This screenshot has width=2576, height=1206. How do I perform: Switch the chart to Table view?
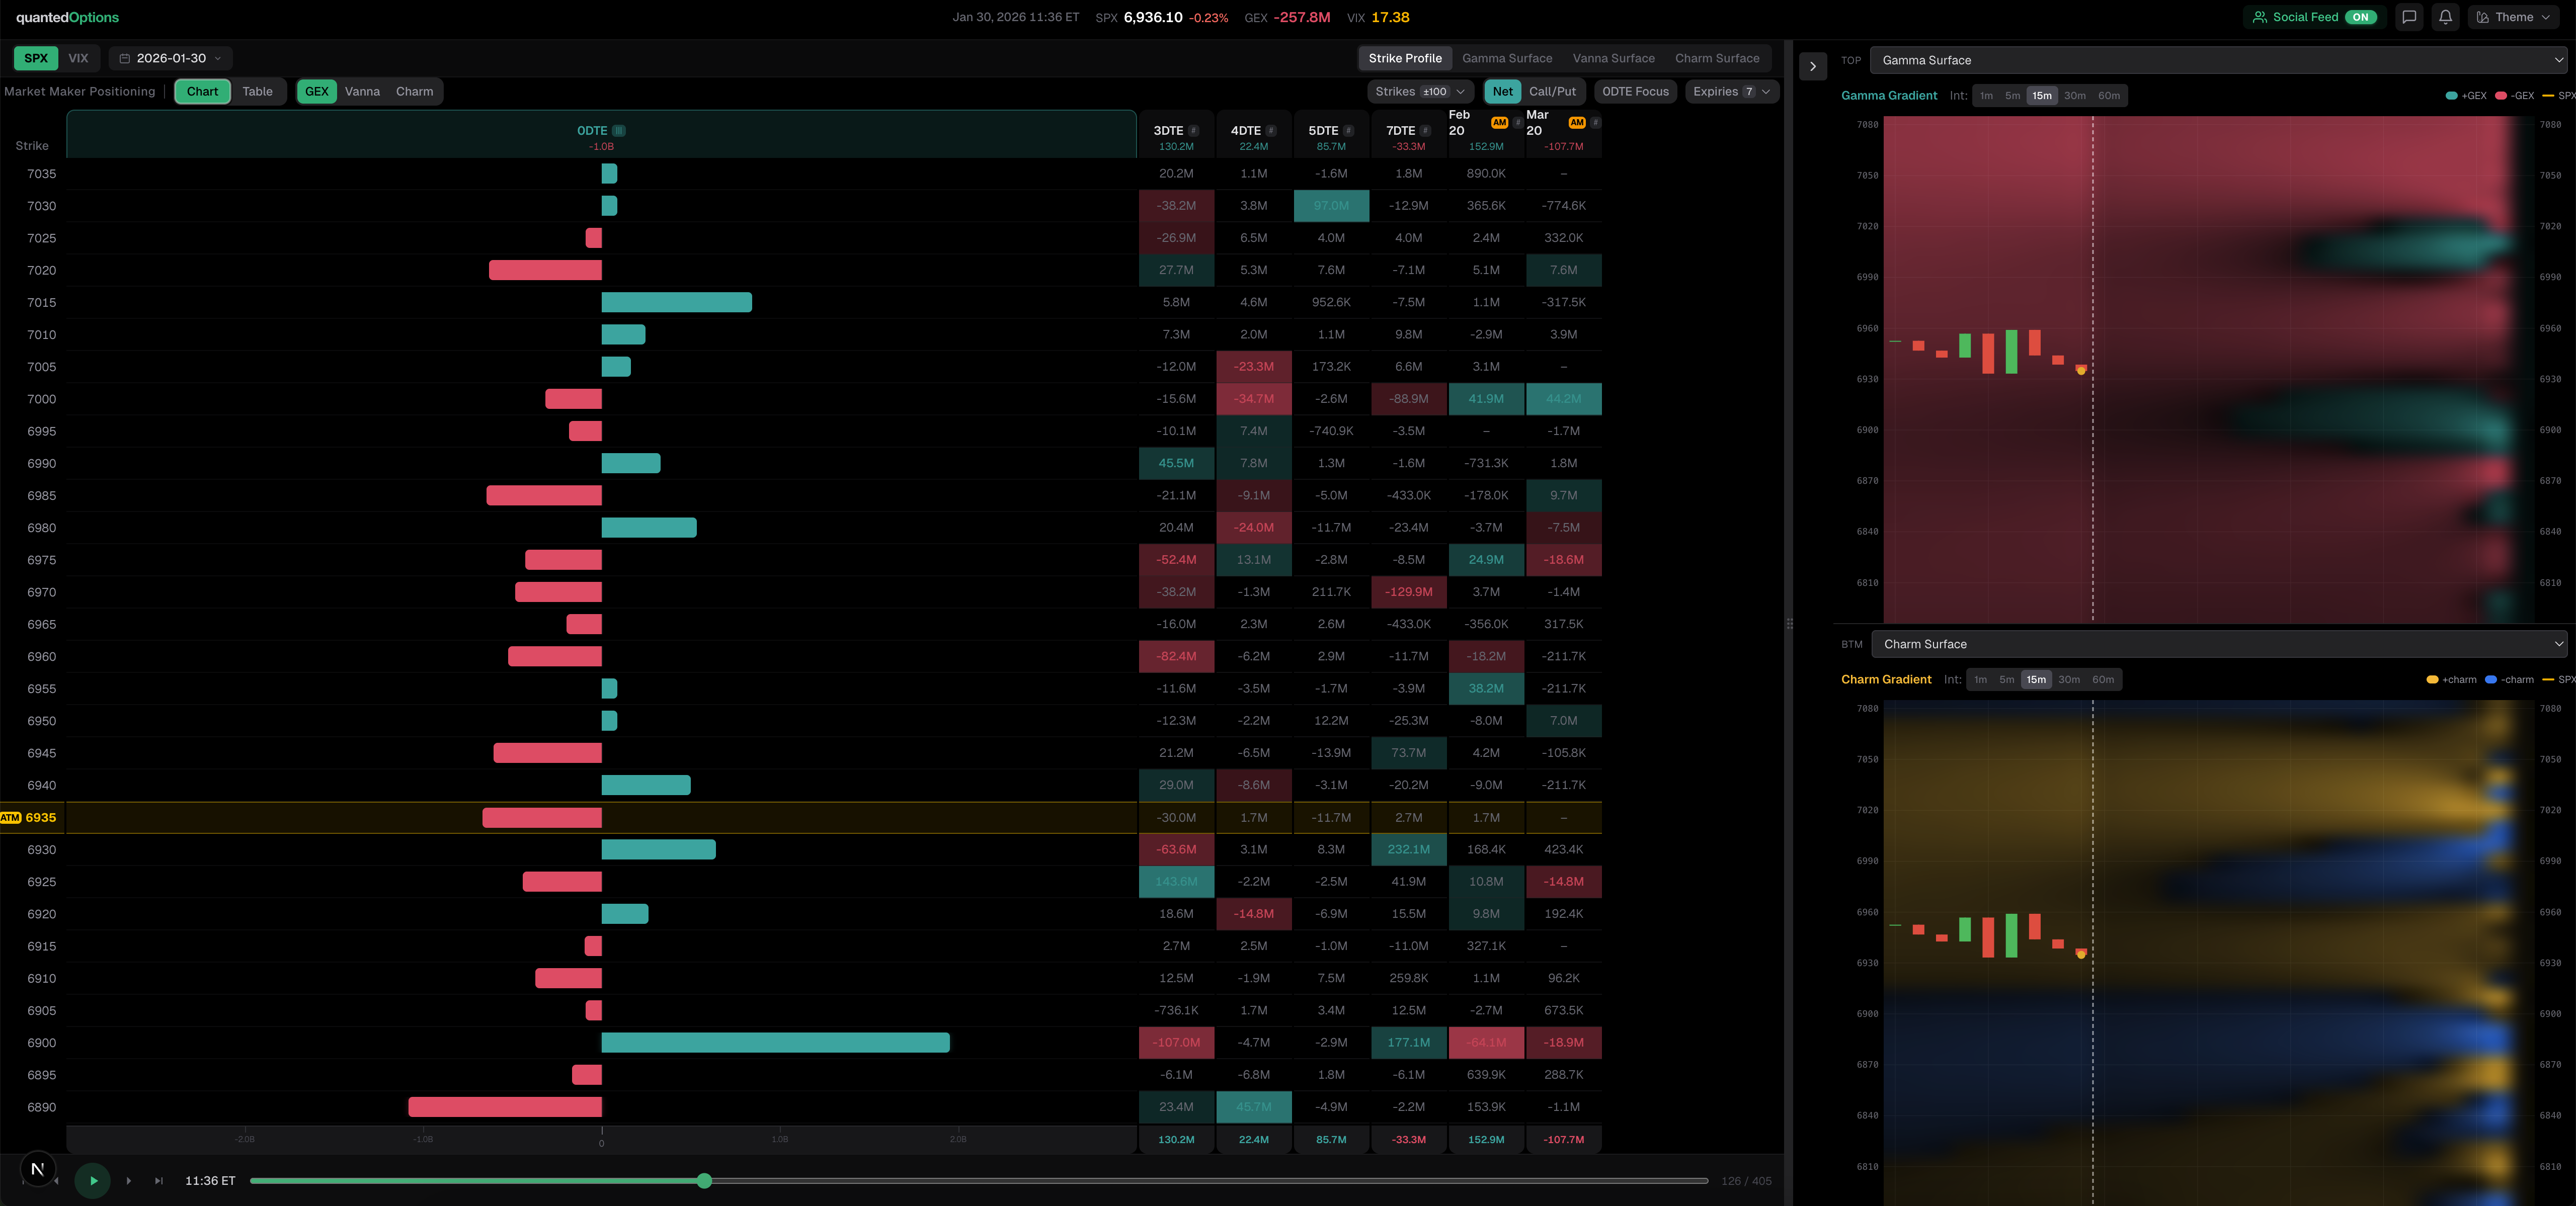pyautogui.click(x=258, y=91)
